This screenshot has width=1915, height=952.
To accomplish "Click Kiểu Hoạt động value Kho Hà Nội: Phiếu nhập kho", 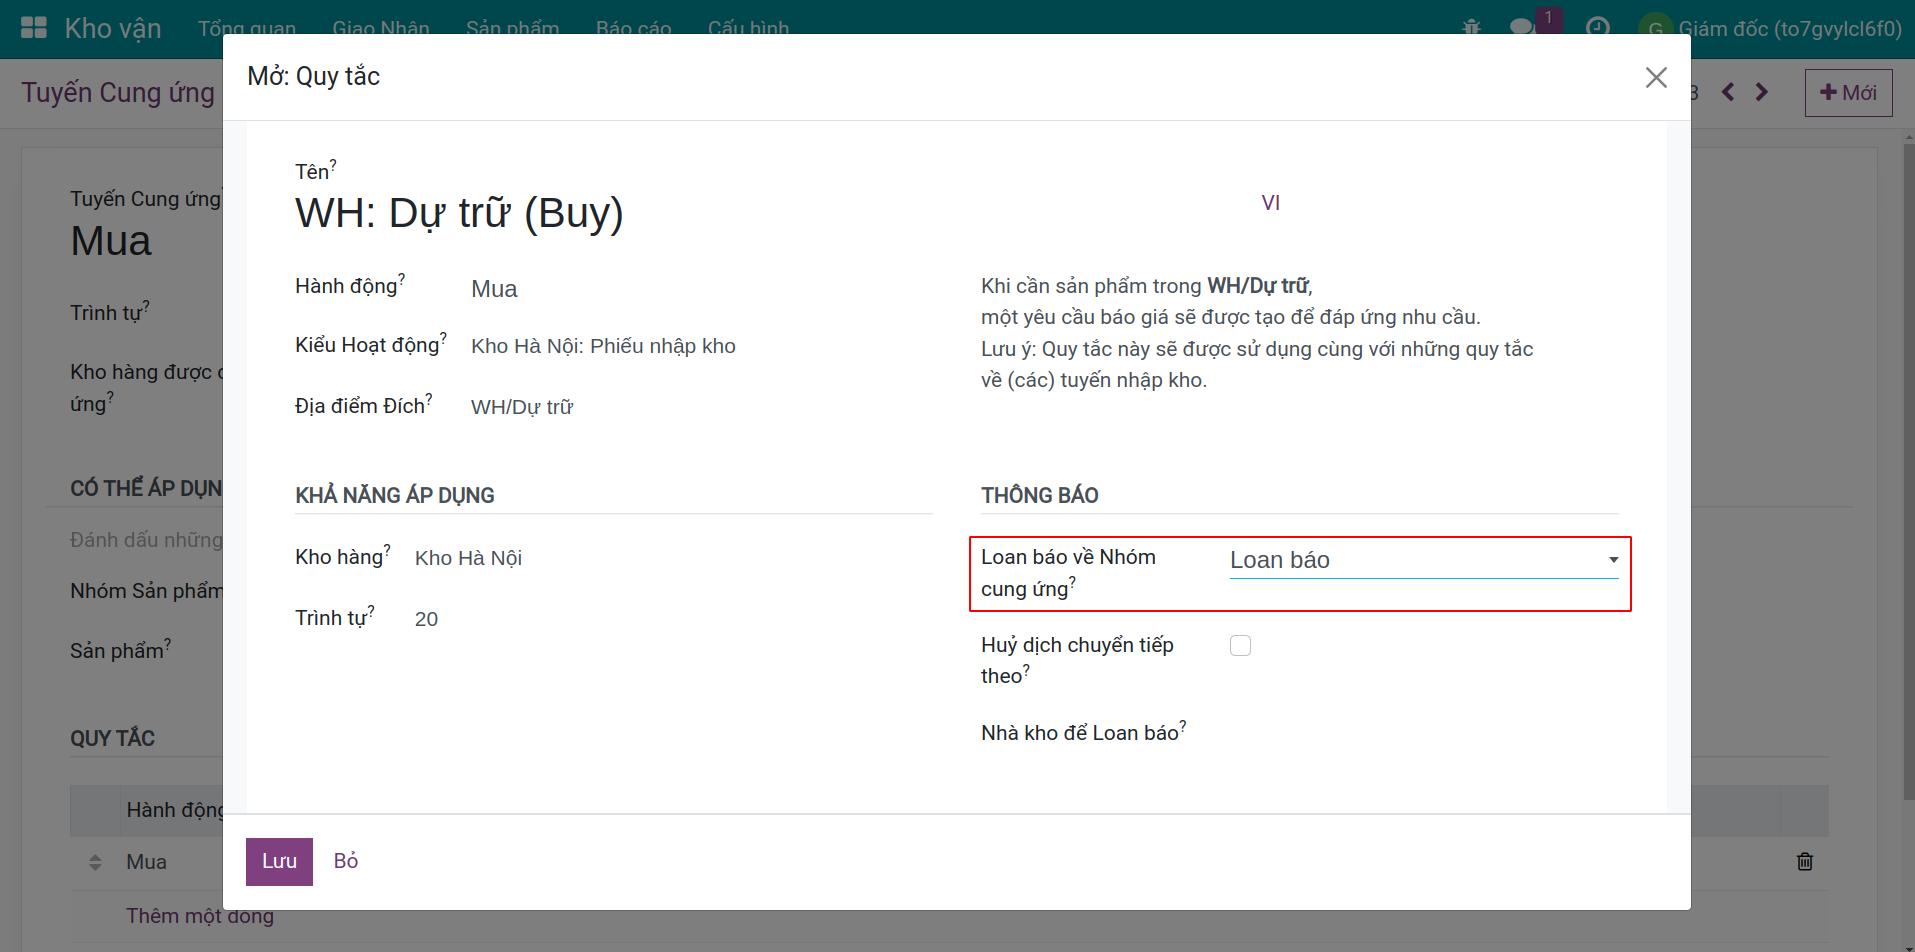I will 603,346.
